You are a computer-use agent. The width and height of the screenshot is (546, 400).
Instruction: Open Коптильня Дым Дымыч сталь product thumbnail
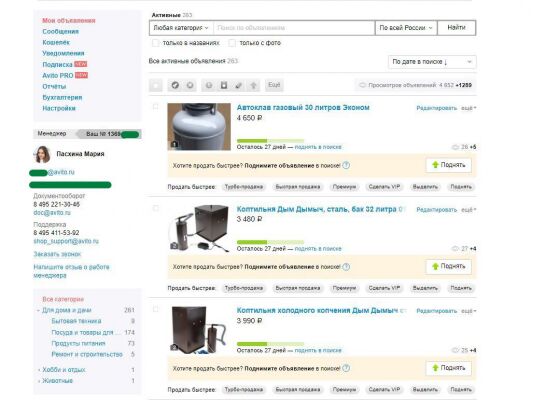199,228
